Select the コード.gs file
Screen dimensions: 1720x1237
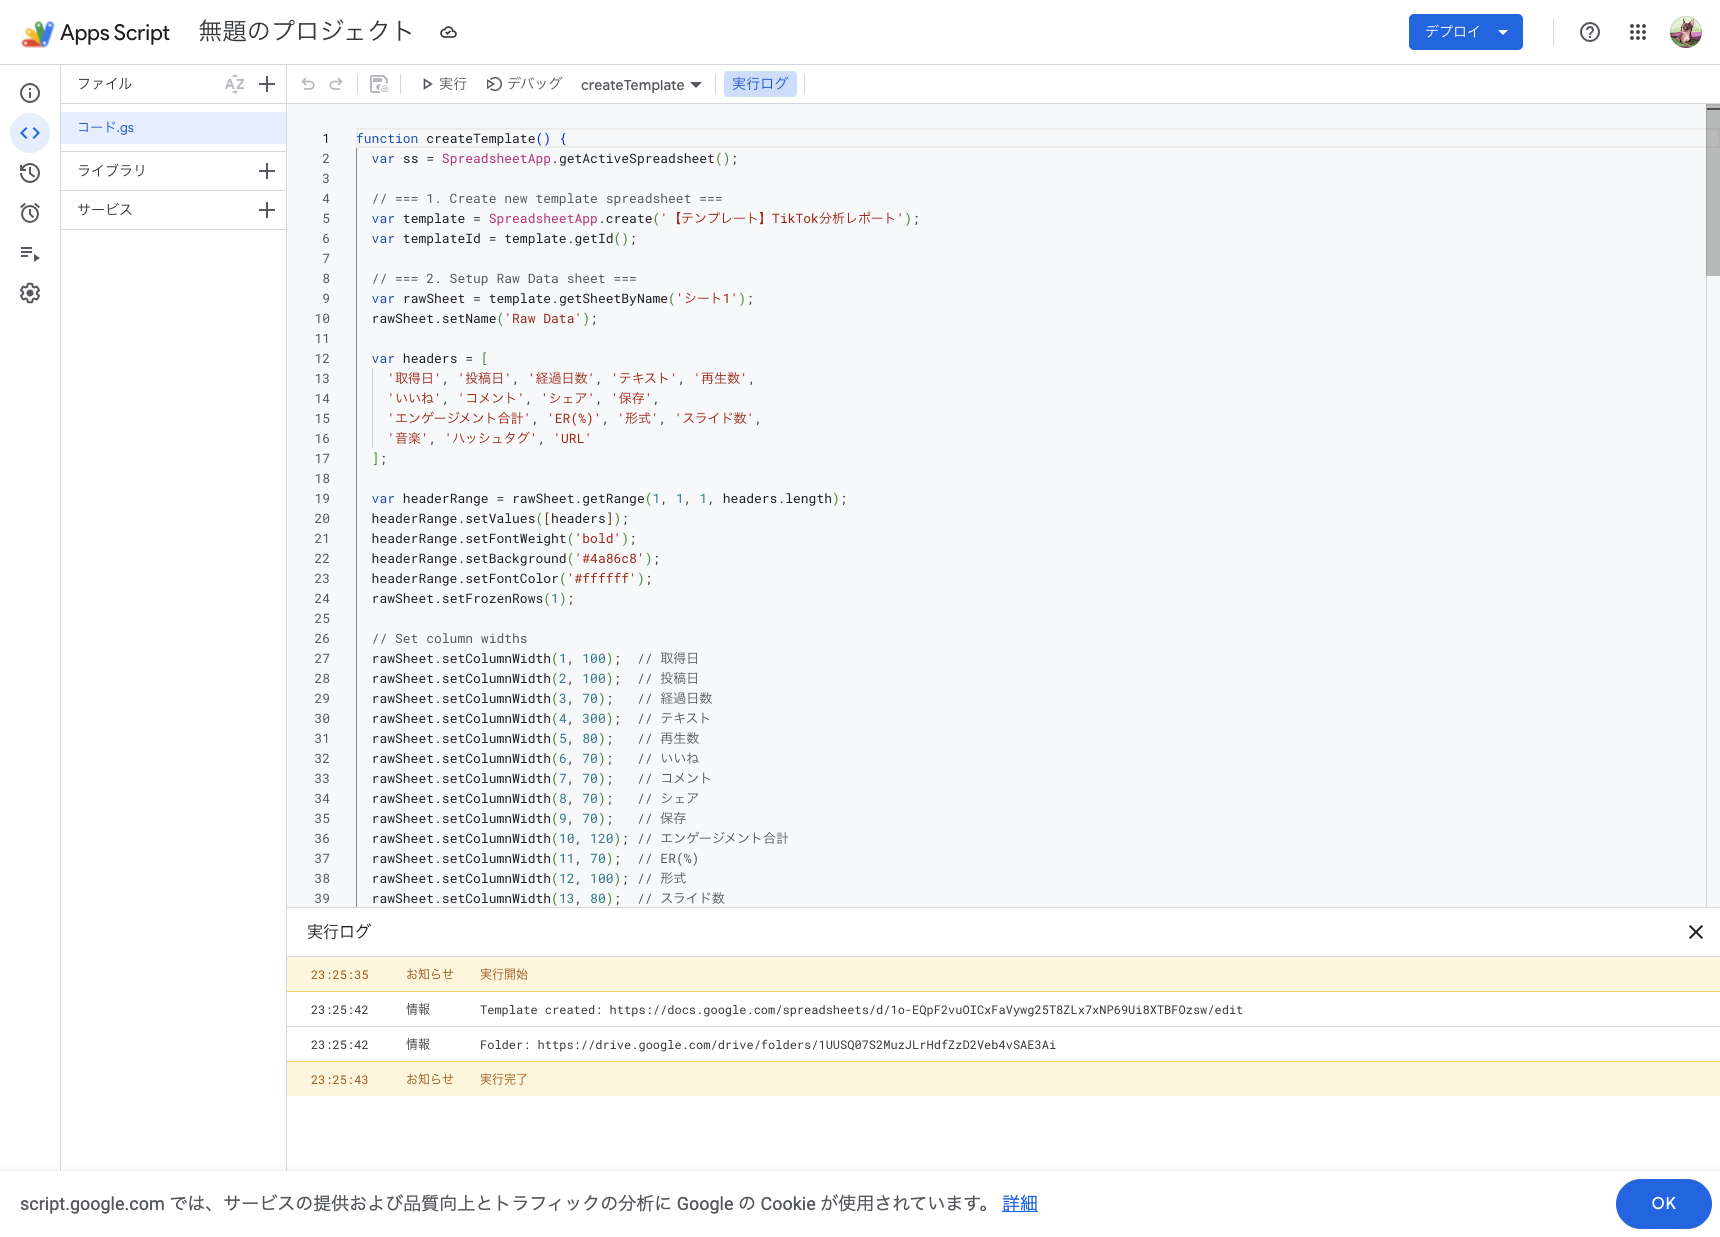pyautogui.click(x=174, y=128)
